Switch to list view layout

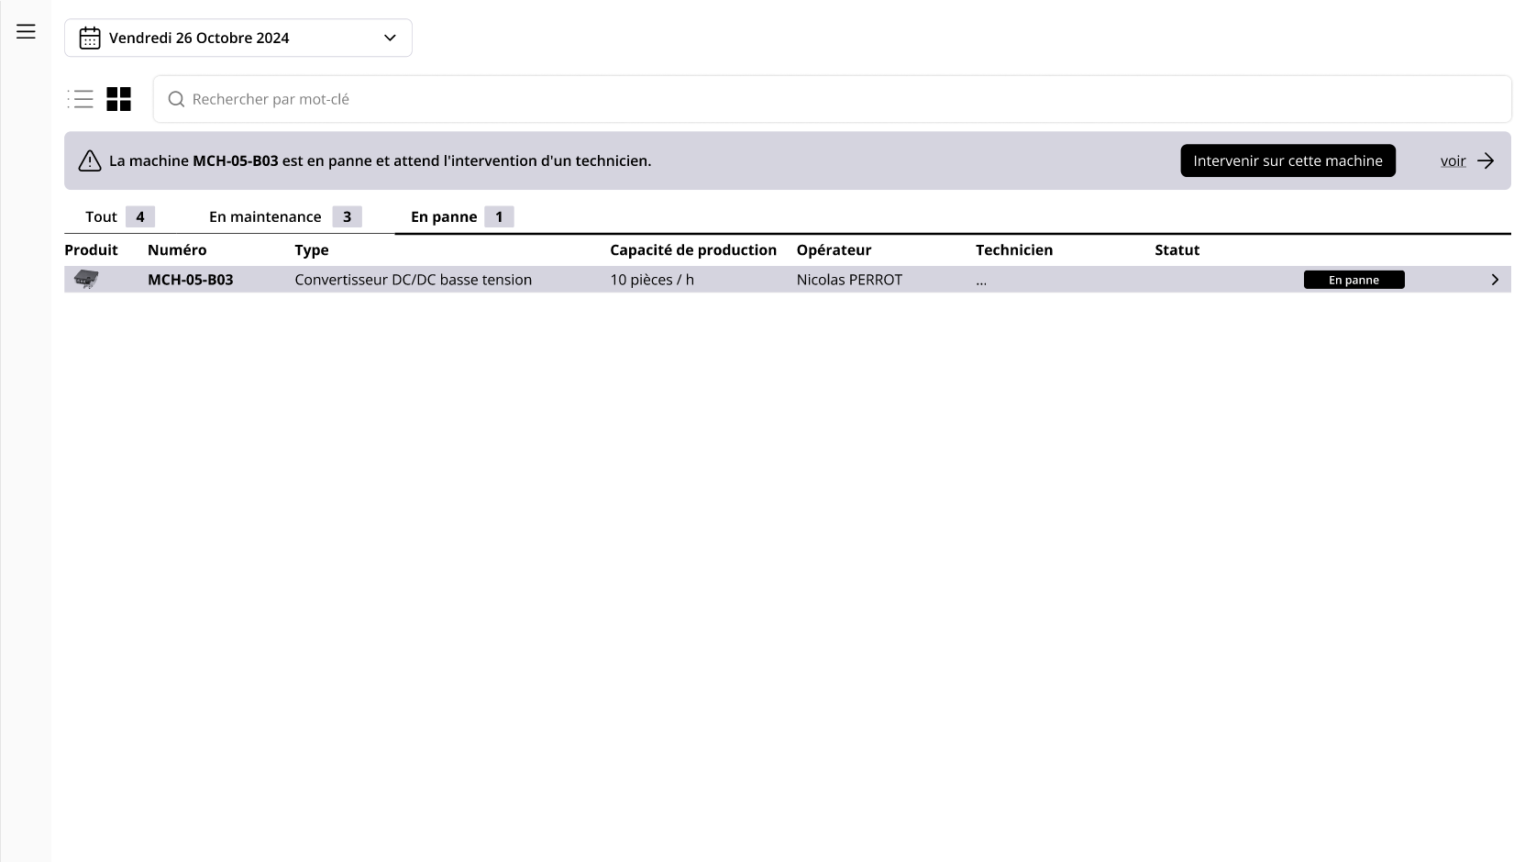tap(81, 99)
